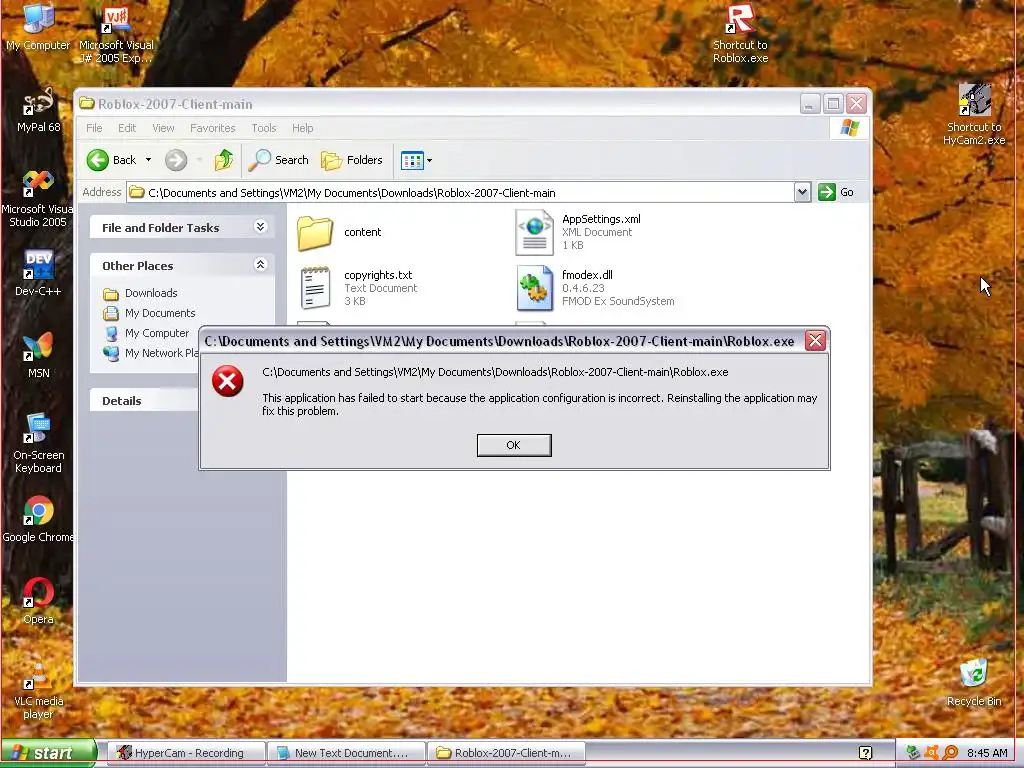
Task: Open the File menu
Action: (x=94, y=128)
